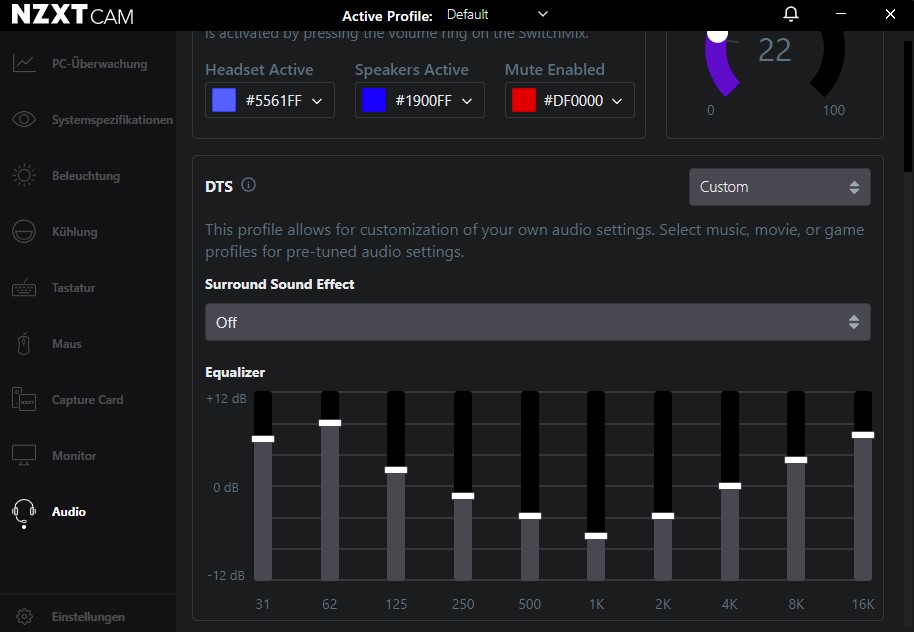This screenshot has height=632, width=914.
Task: Select the Audio sidebar item
Action: click(68, 512)
